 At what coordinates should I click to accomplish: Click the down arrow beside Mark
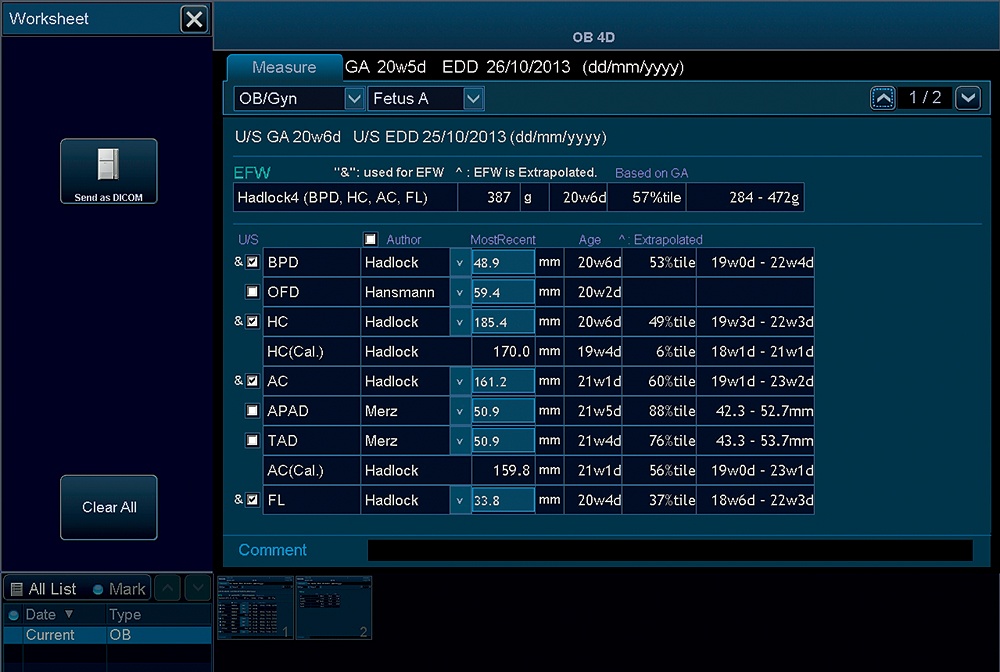click(x=197, y=588)
